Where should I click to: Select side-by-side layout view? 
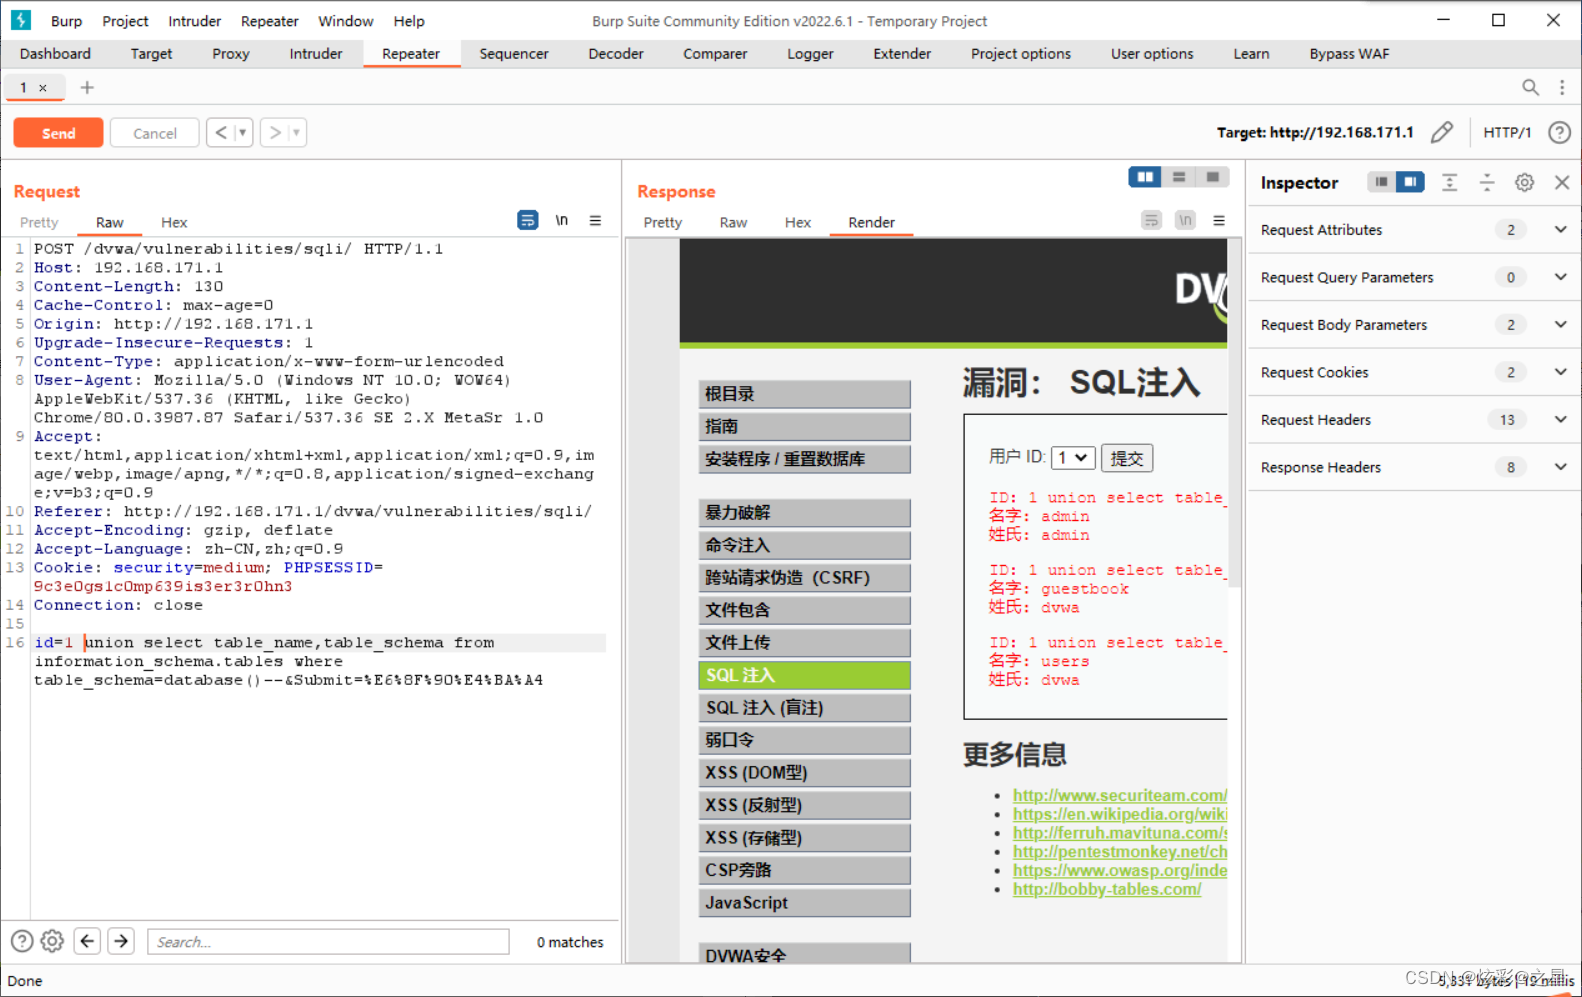pos(1145,177)
